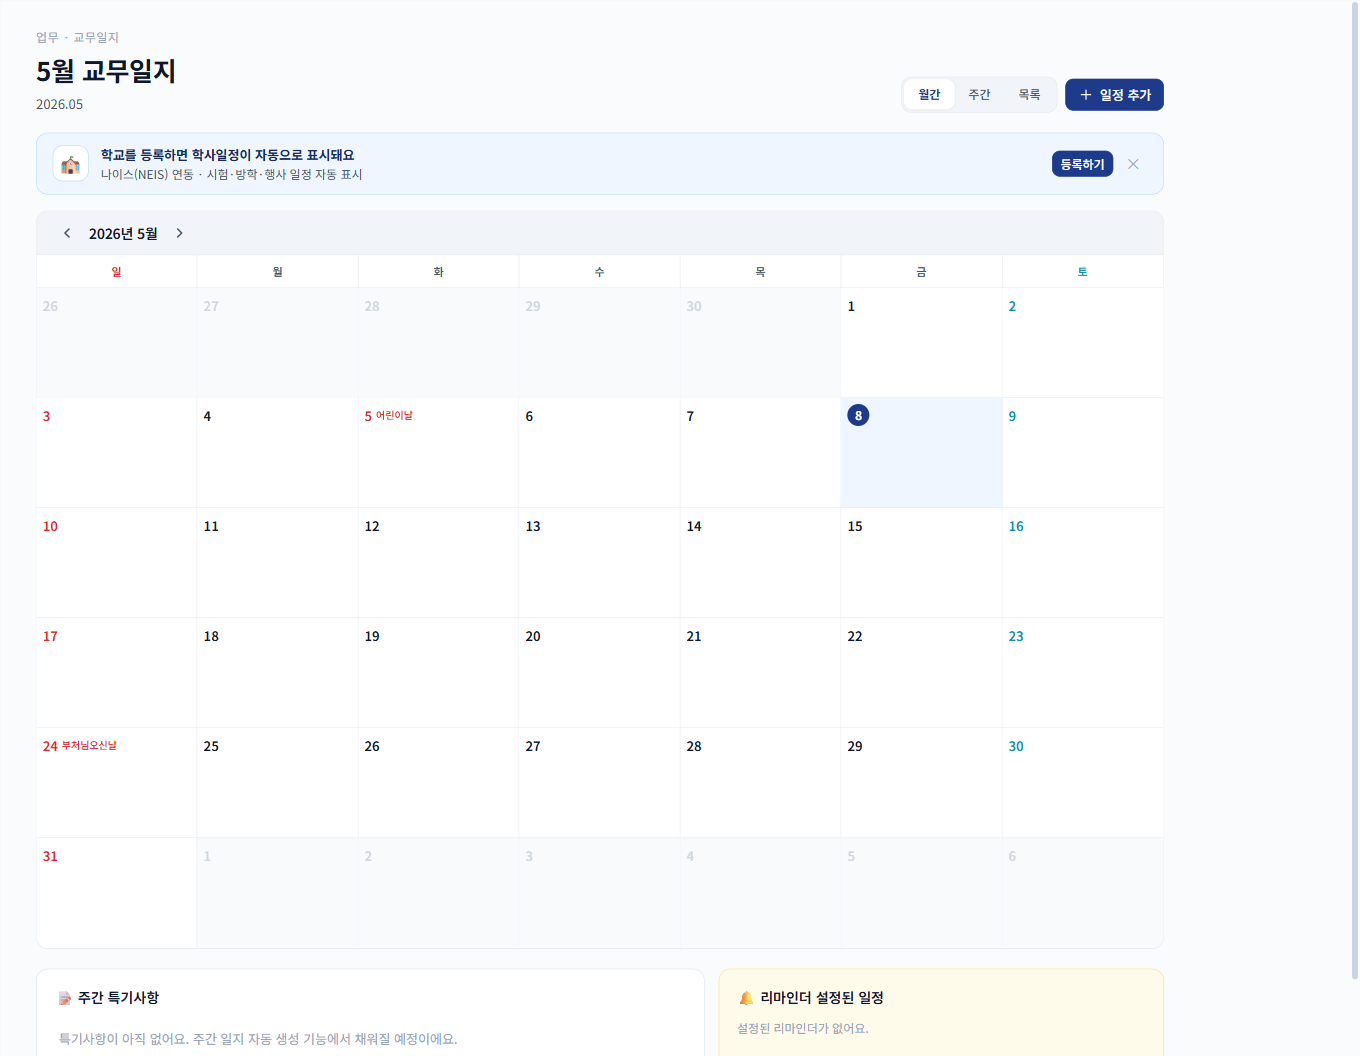Select the greyed April 26 cell
1360x1056 pixels.
pyautogui.click(x=116, y=343)
